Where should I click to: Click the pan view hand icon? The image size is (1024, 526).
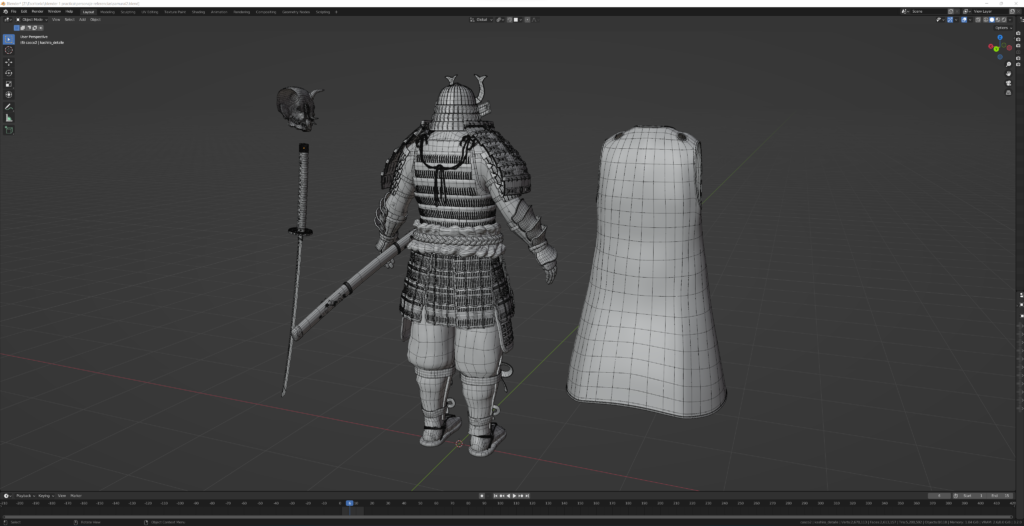pos(1008,74)
